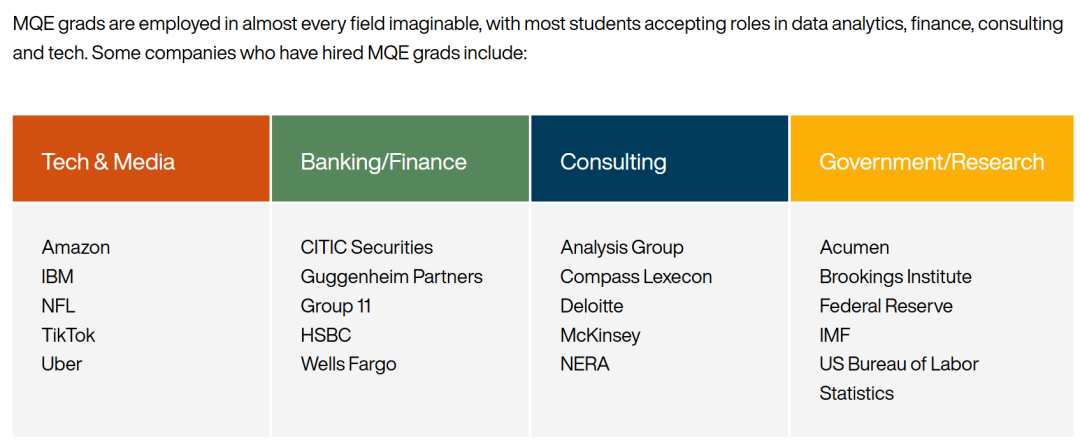
Task: Click the Guggenheim Partners entry
Action: pyautogui.click(x=391, y=277)
